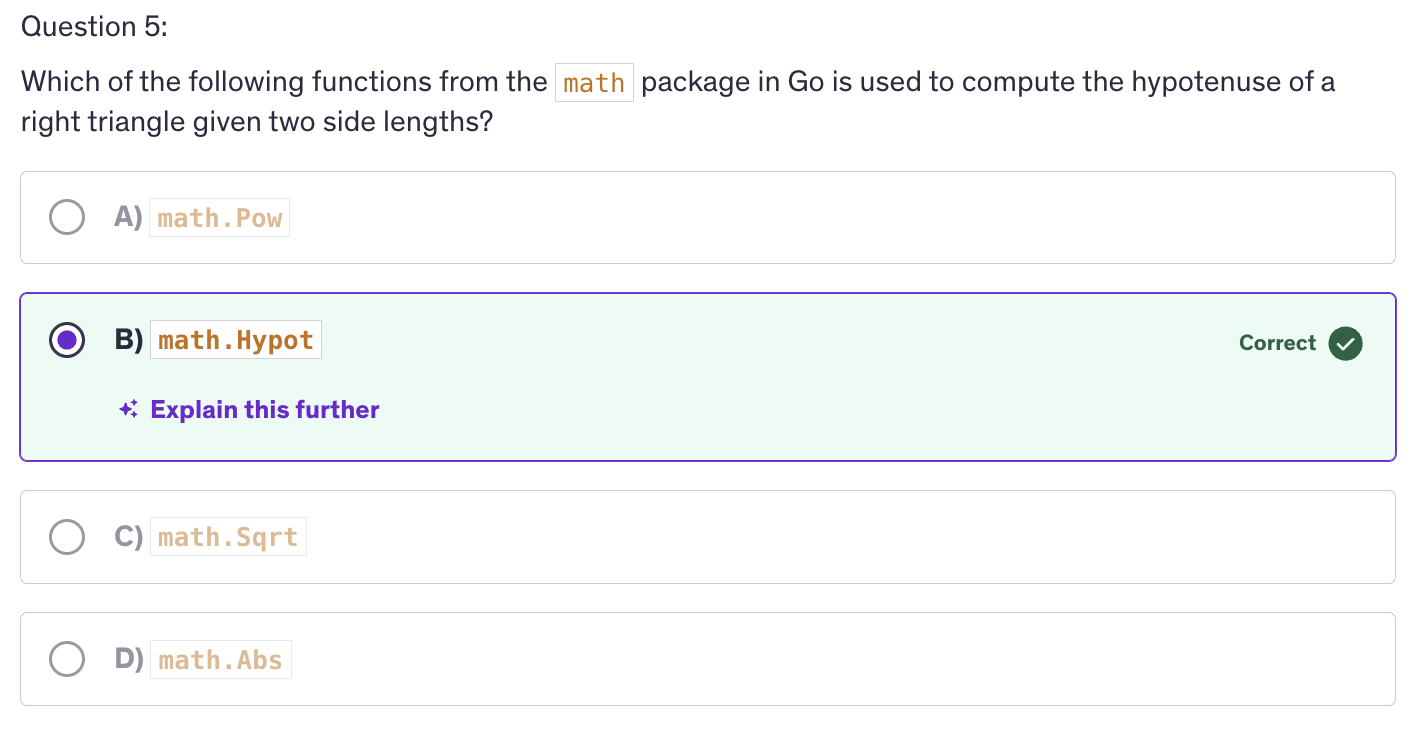
Task: Click the math.Sqrt code label in option C
Action: point(228,537)
